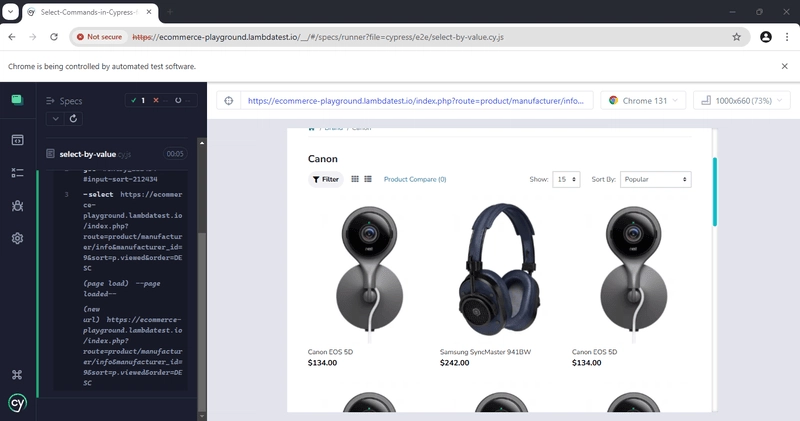Open the Sort By Popular dropdown
This screenshot has height=421, width=800.
[x=656, y=179]
